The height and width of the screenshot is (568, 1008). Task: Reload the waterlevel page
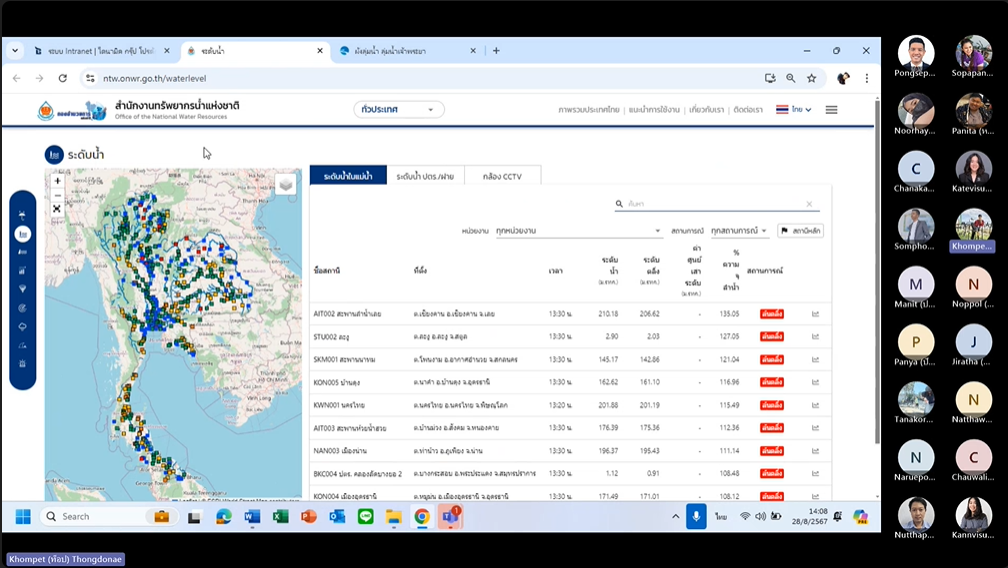(x=62, y=78)
